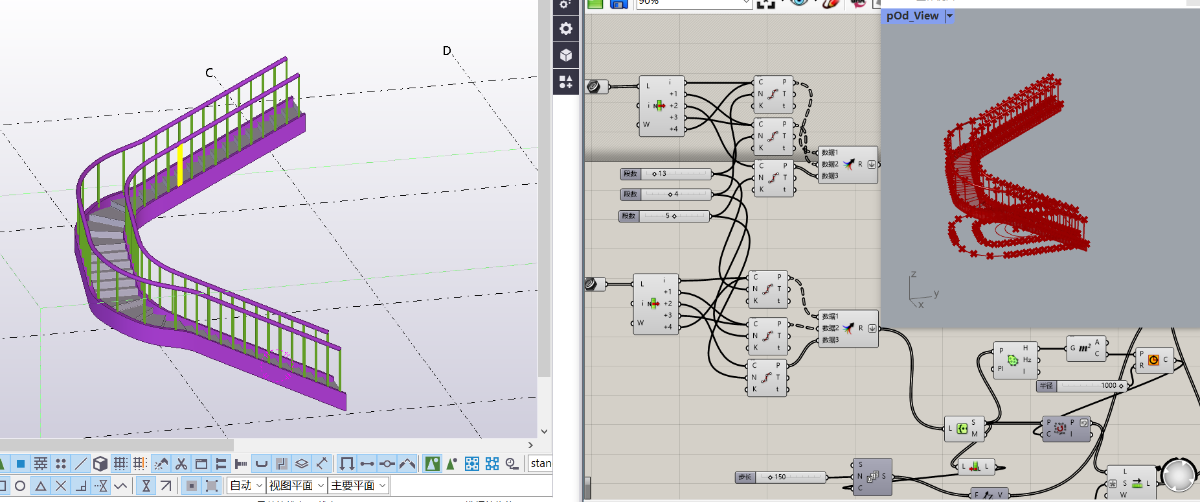This screenshot has height=502, width=1200.
Task: Toggle the X intersection snap switch
Action: [x=61, y=485]
